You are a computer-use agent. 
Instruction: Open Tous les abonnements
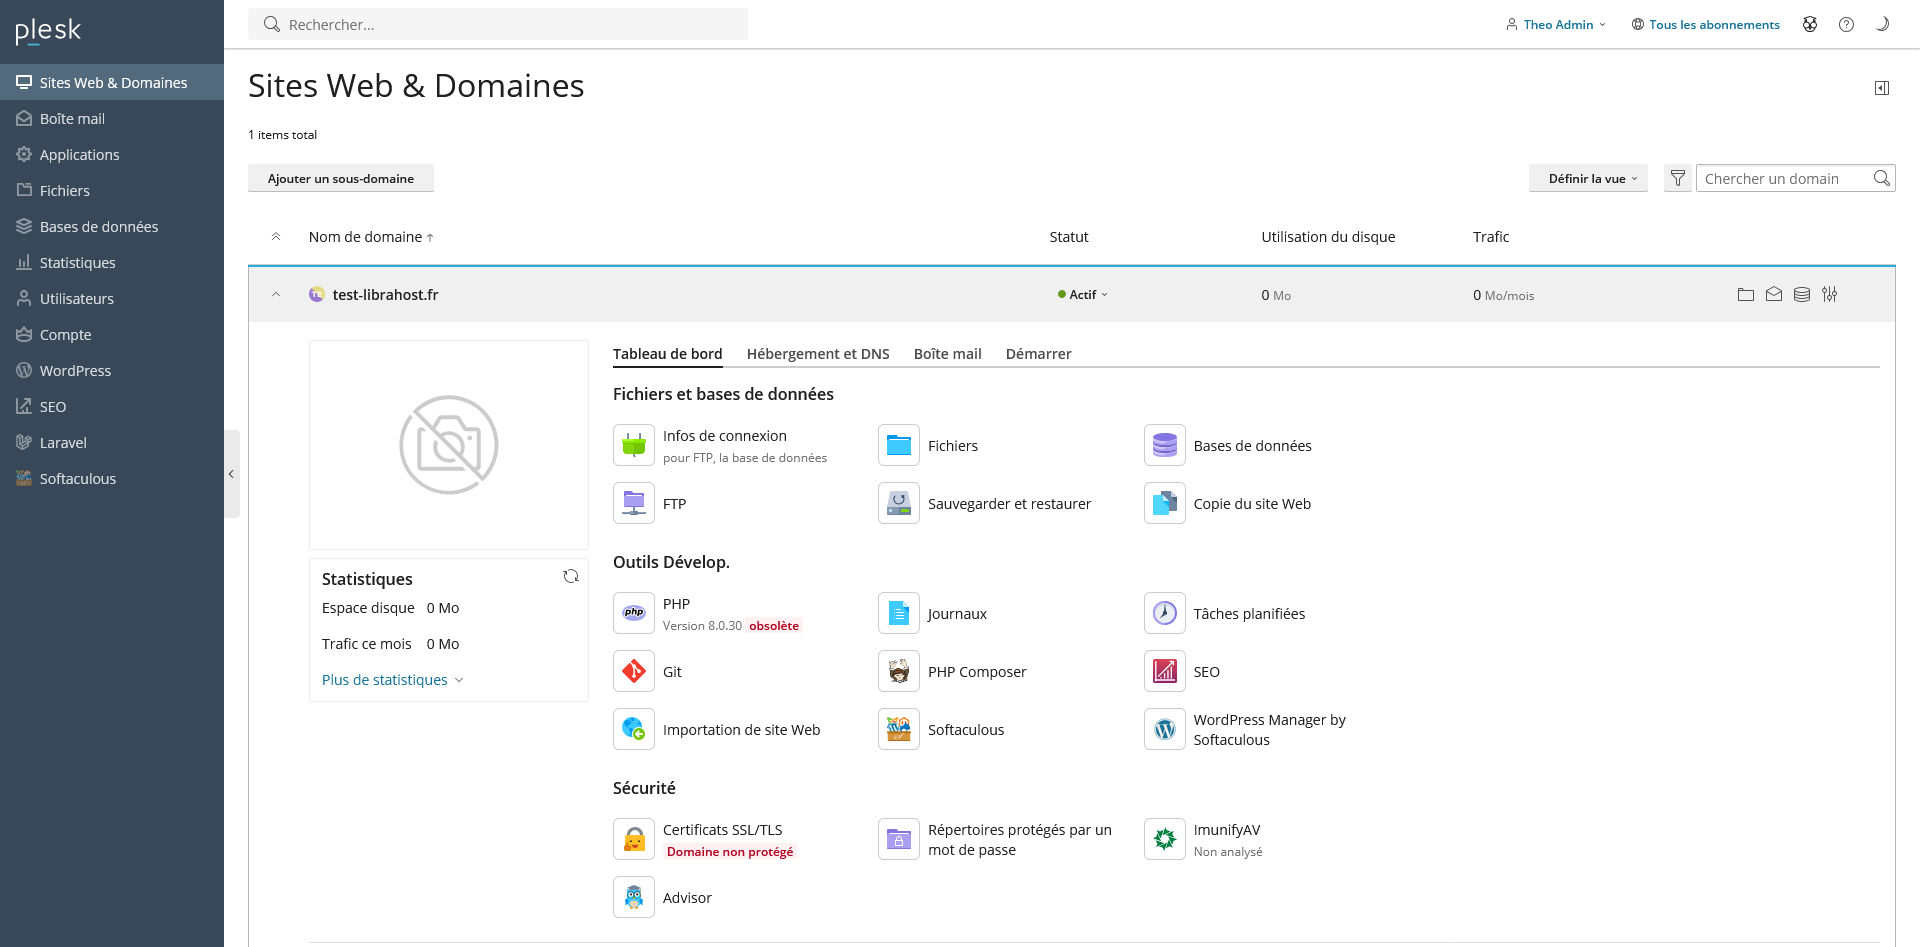[x=1706, y=24]
